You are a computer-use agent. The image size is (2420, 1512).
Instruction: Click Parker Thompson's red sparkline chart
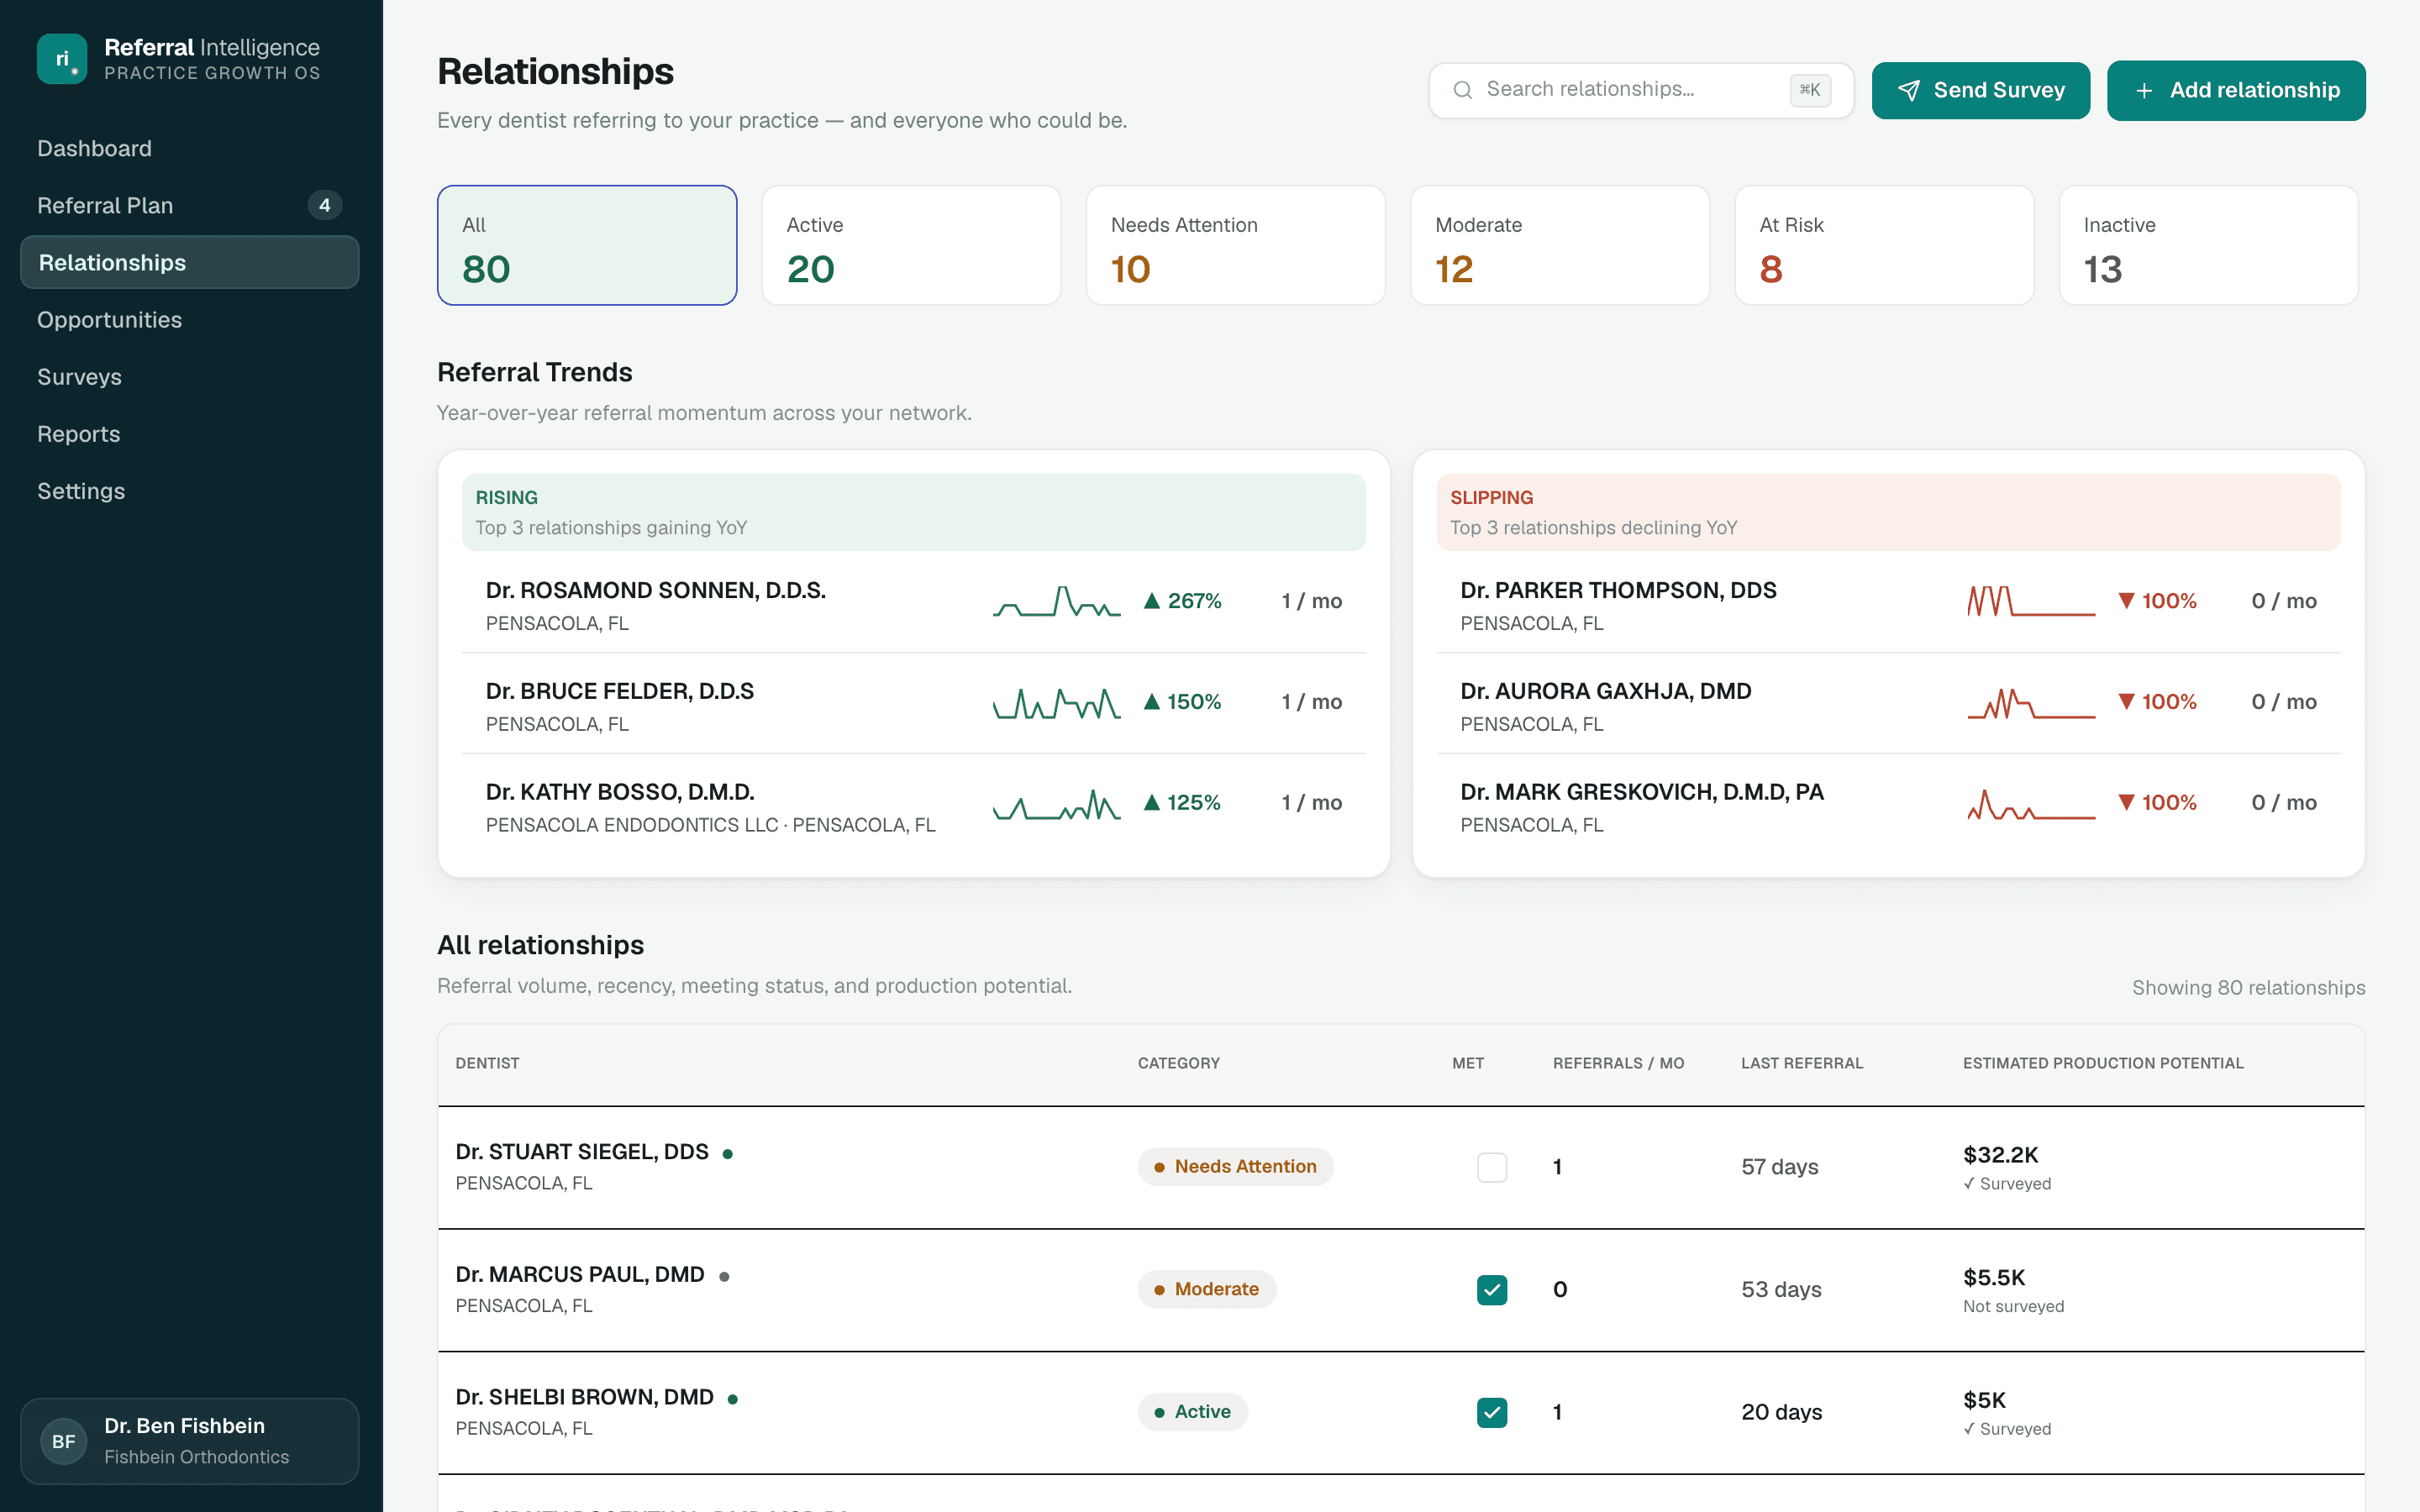coord(2031,601)
